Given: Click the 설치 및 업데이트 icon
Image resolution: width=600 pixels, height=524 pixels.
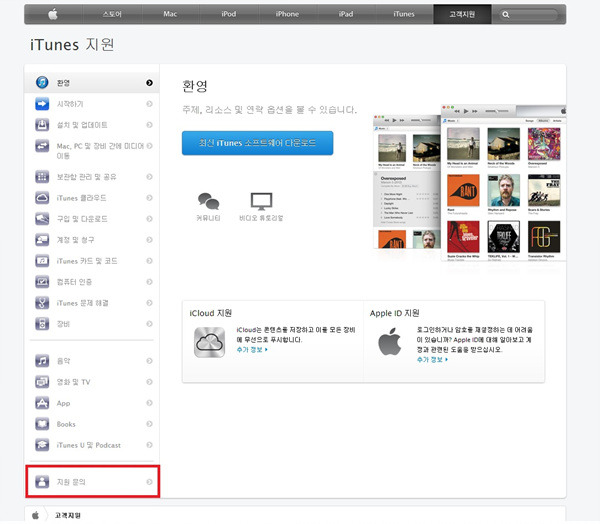Looking at the screenshot, I should point(42,125).
